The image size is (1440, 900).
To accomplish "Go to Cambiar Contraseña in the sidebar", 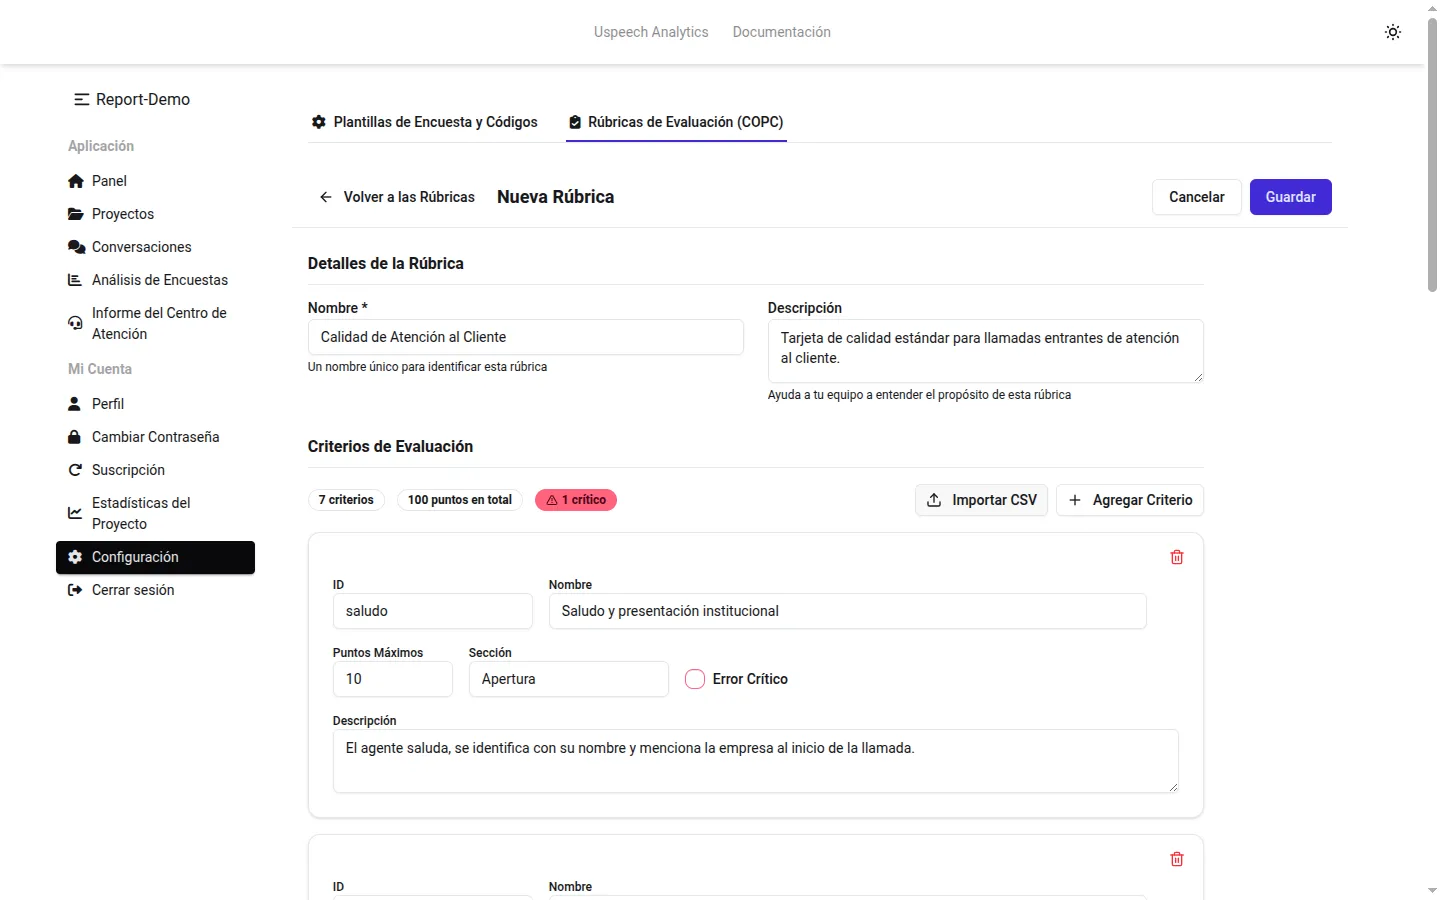I will coord(155,437).
